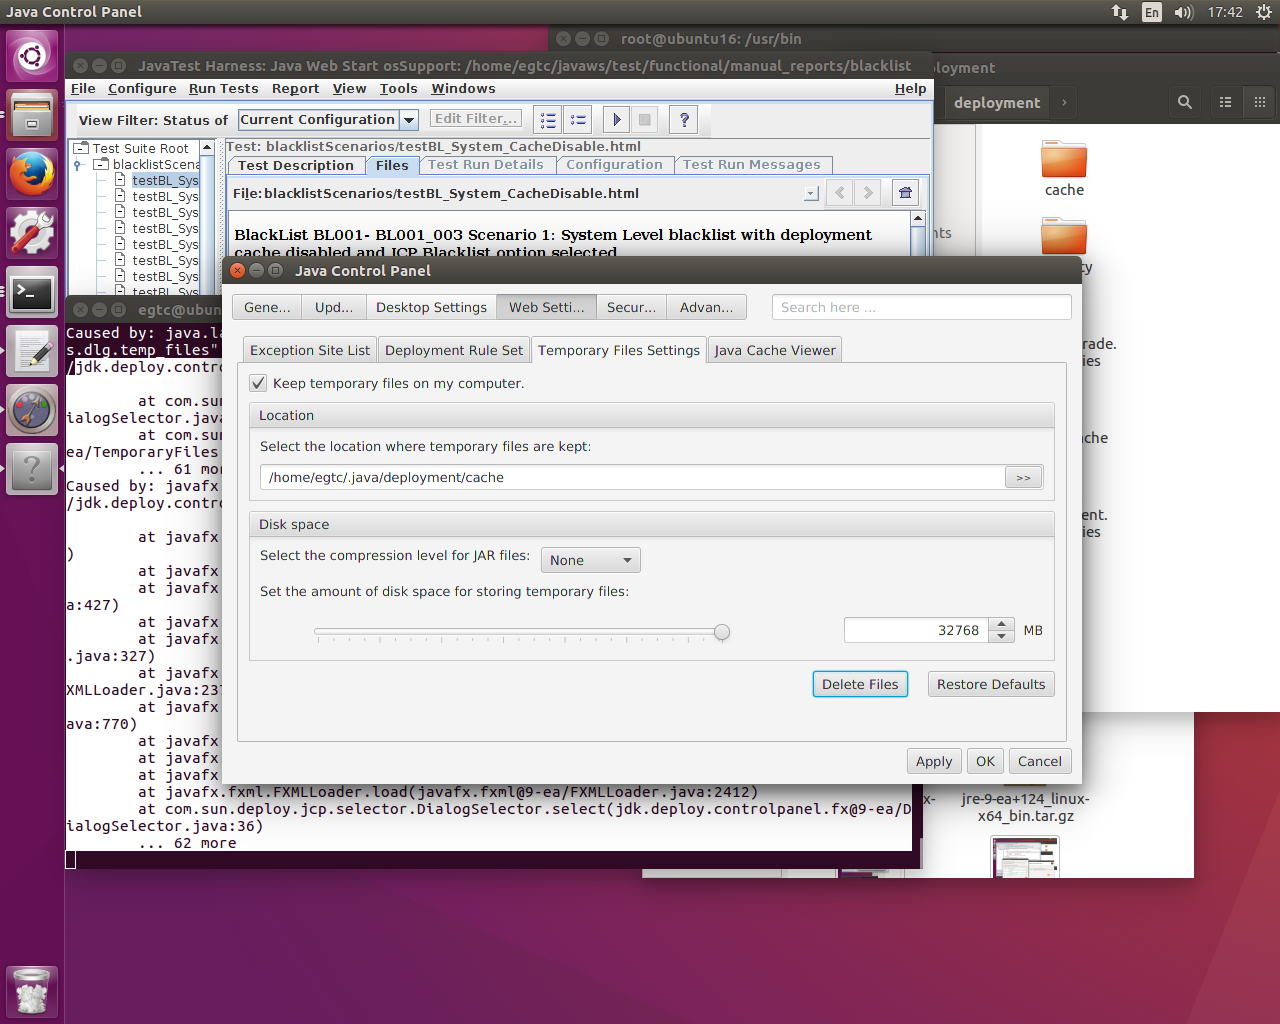The height and width of the screenshot is (1024, 1280).
Task: Browse for cache location with >> button
Action: (x=1023, y=478)
